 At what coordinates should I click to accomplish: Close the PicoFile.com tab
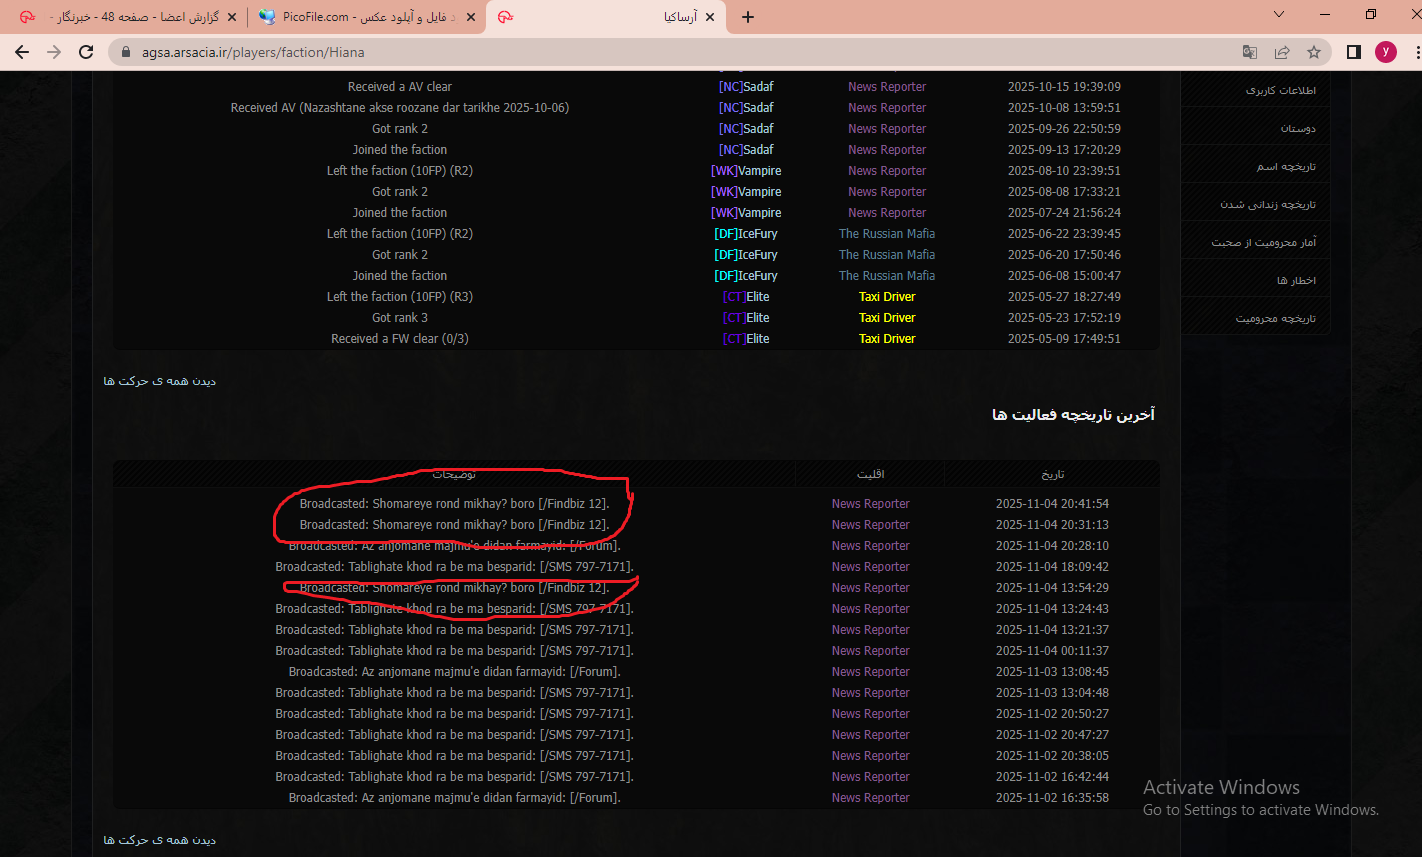click(471, 17)
